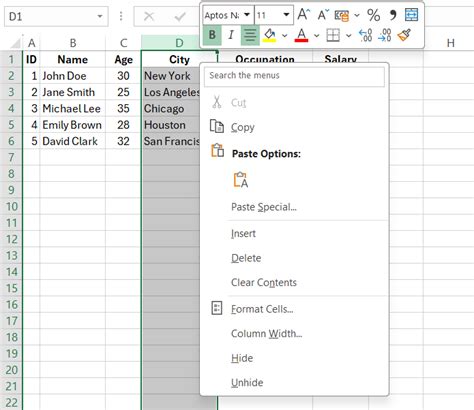Viewport: 474px width, 410px height.
Task: Click the Keep Text Only paste option
Action: pos(241,180)
